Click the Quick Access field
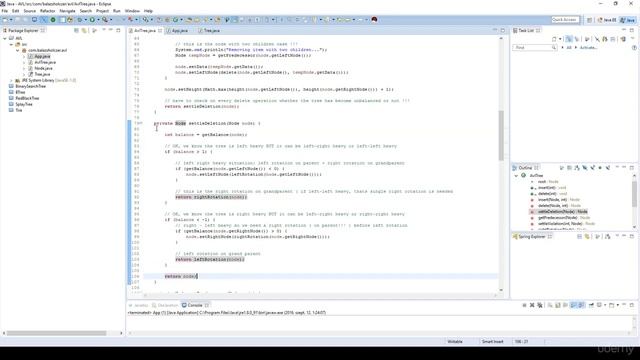The height and width of the screenshot is (360, 640). 565,20
